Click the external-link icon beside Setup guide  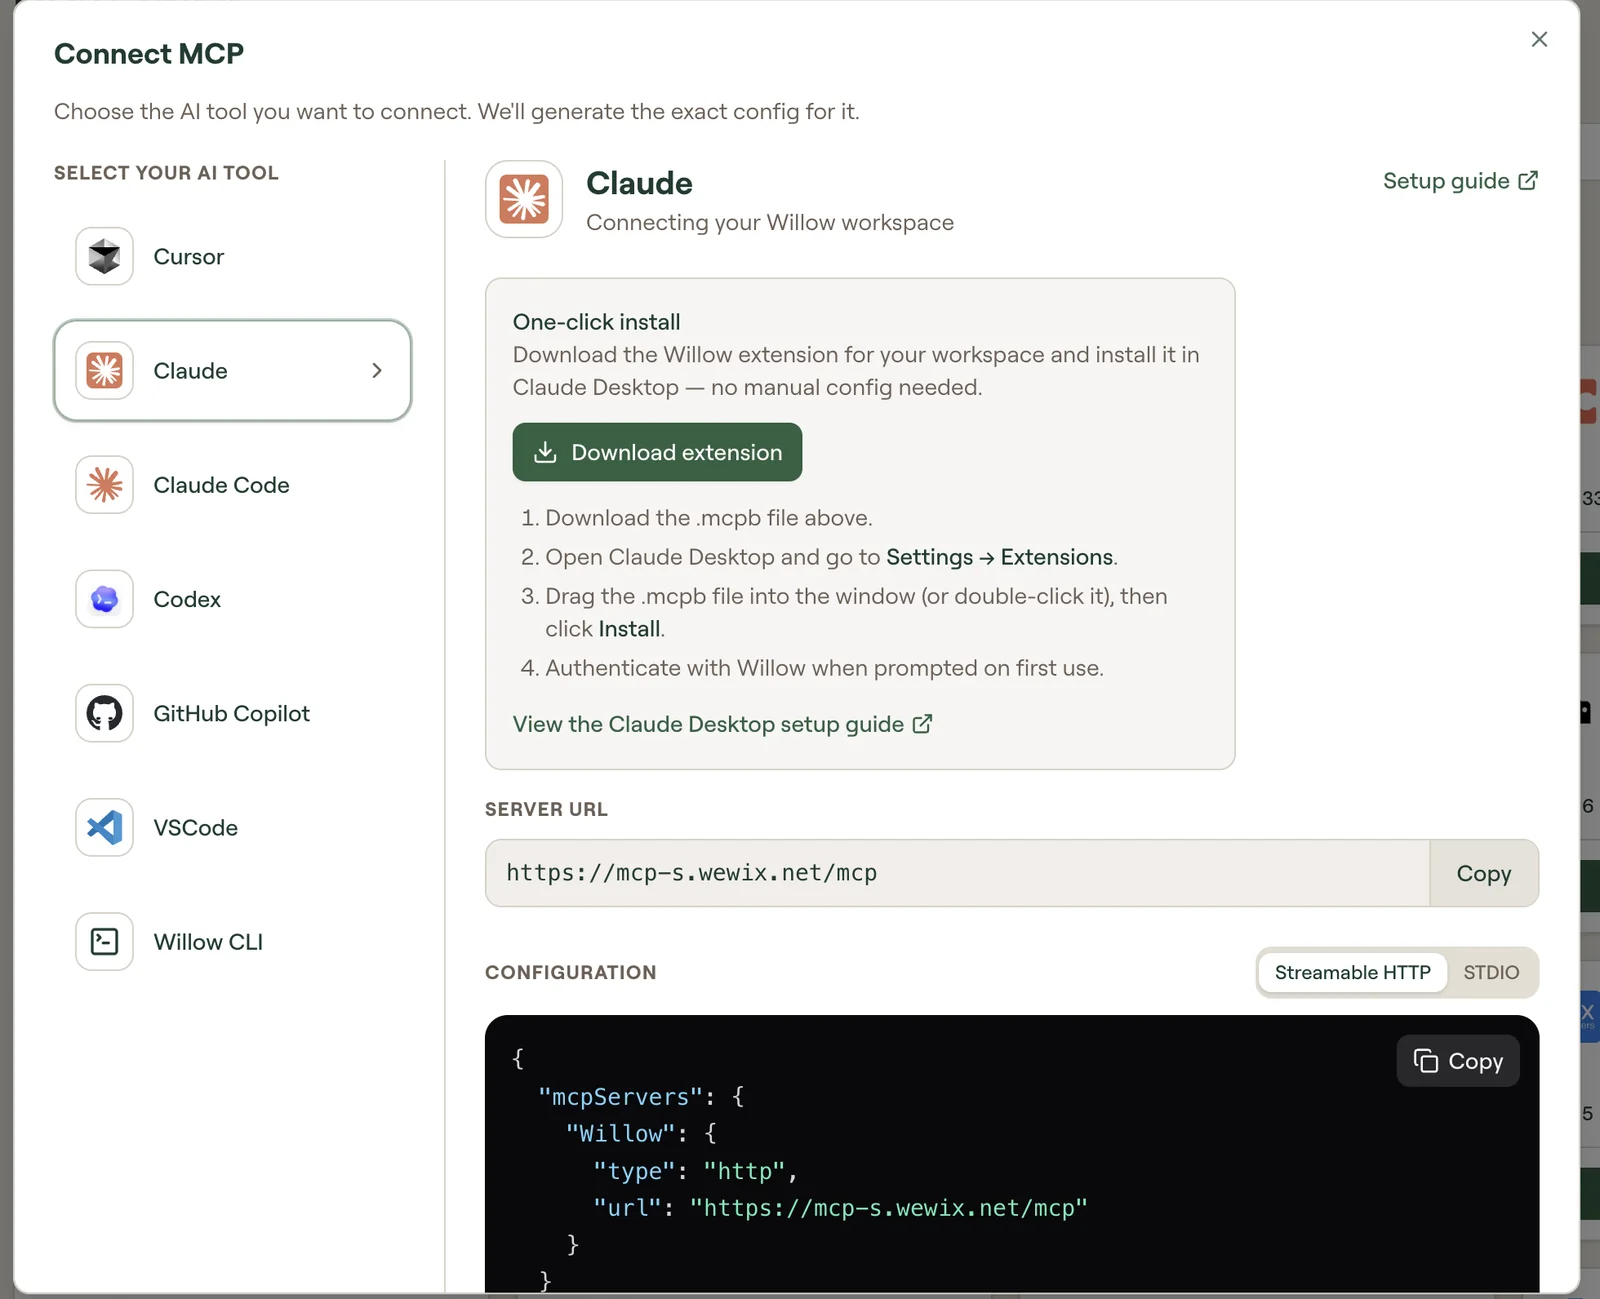coord(1528,181)
